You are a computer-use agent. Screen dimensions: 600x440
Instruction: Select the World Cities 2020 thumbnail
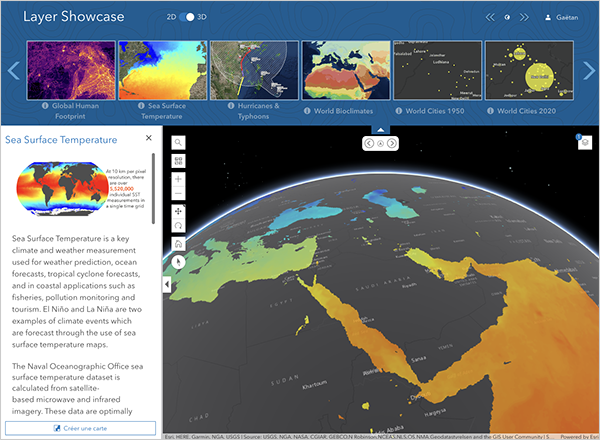(529, 70)
